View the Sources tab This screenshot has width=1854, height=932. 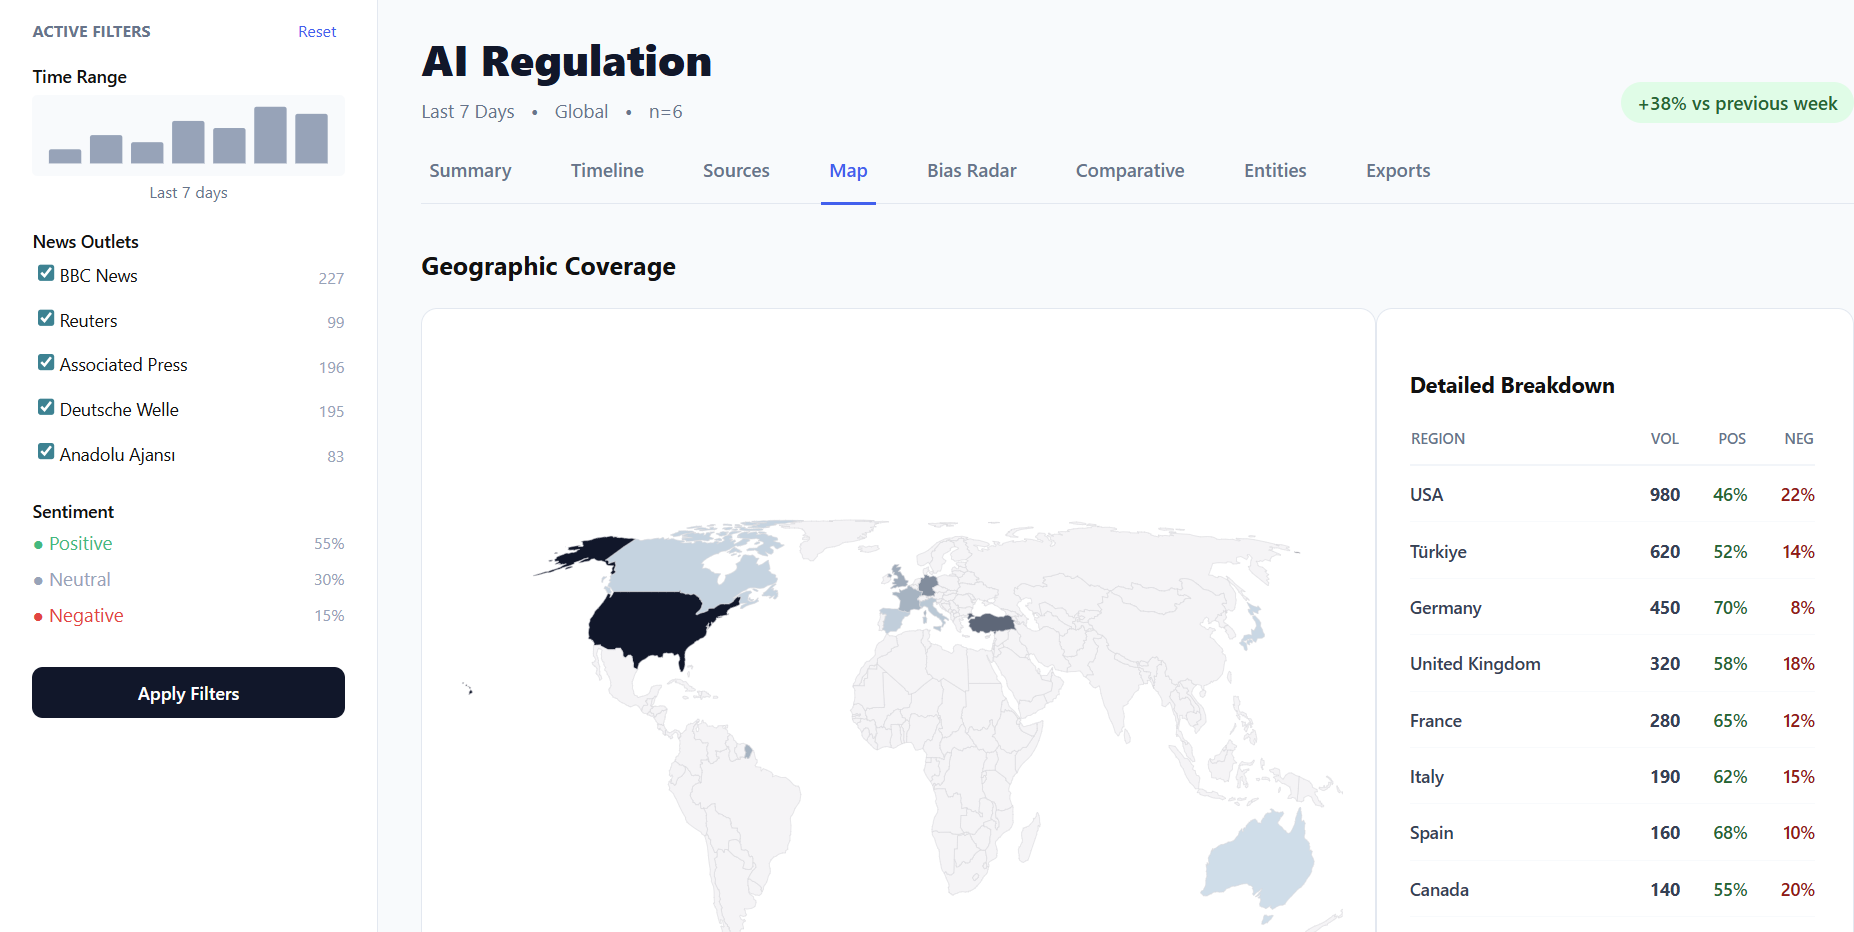736,170
